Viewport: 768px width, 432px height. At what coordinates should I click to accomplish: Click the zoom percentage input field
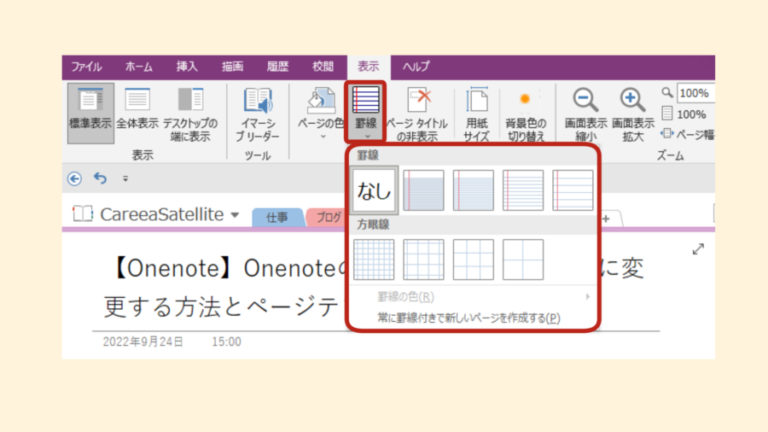696,93
